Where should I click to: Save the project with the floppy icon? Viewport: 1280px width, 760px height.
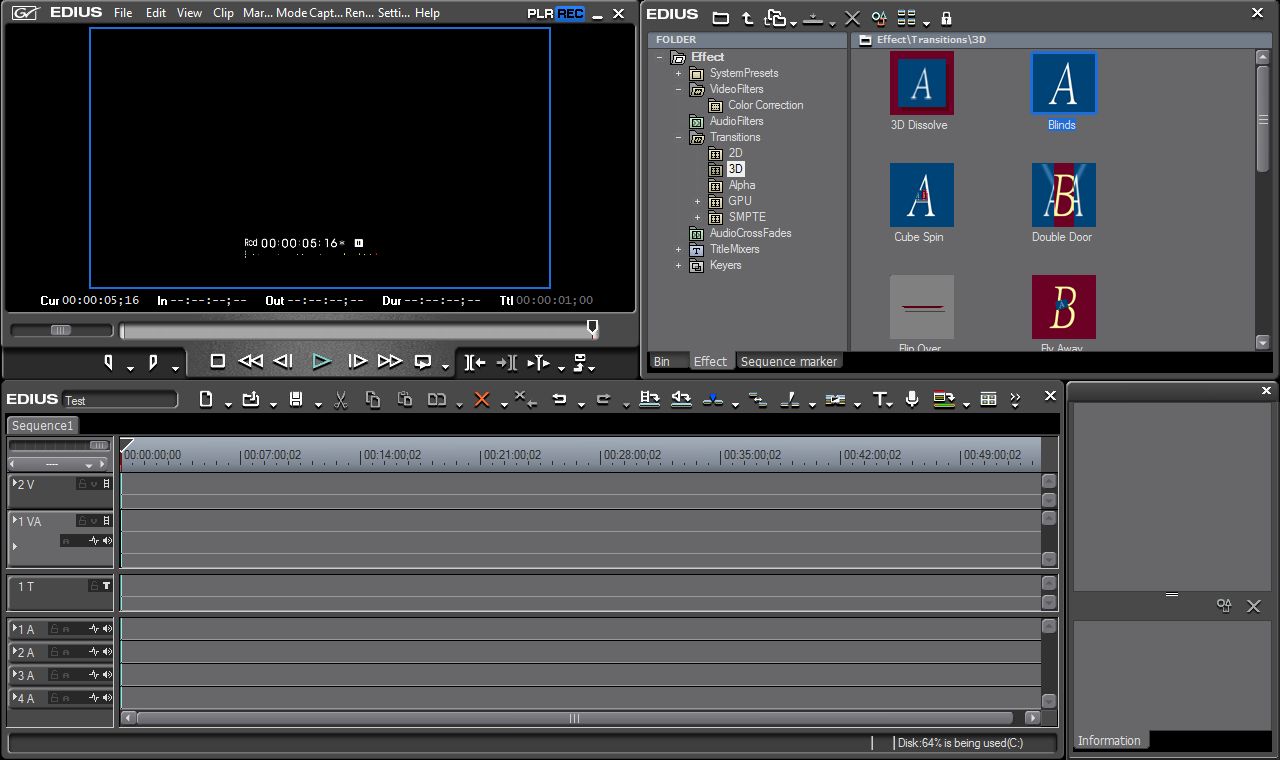click(296, 399)
